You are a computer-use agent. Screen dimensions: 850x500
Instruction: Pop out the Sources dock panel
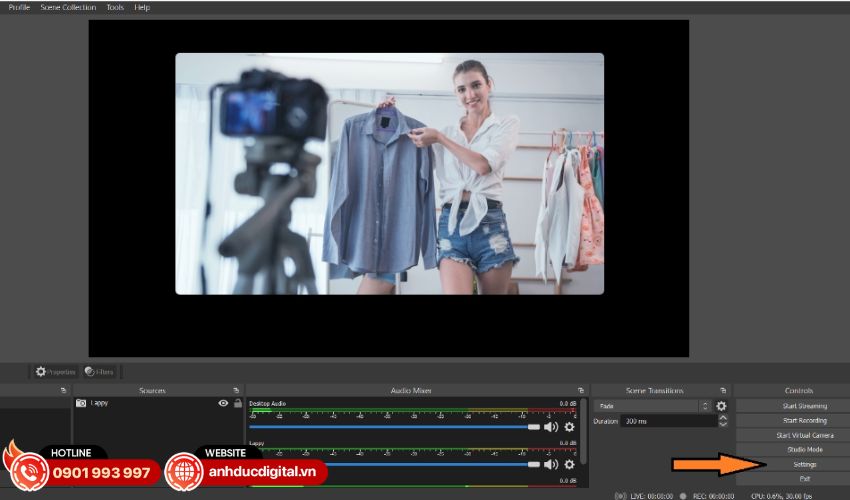click(x=236, y=390)
